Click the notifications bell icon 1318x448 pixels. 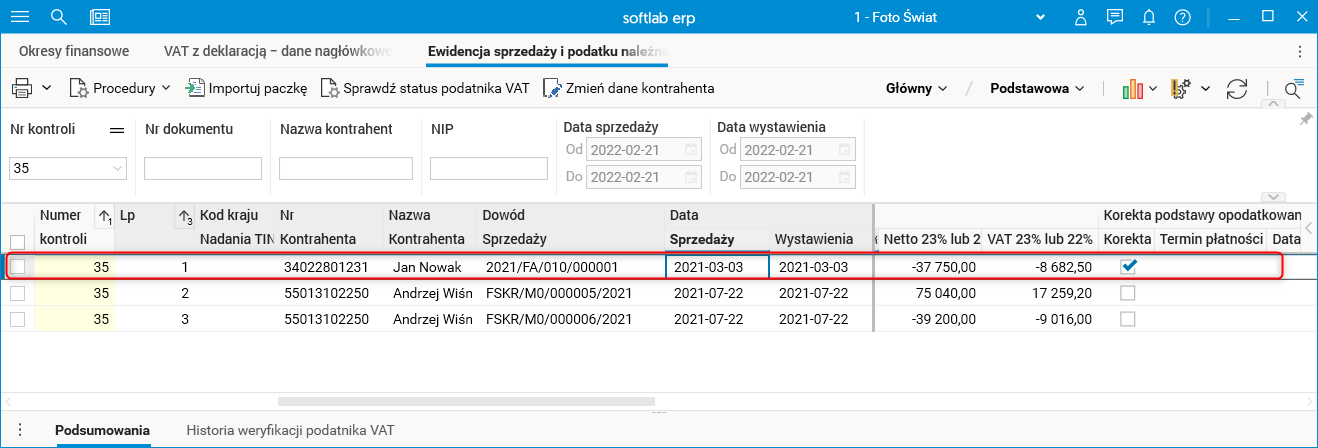pyautogui.click(x=1149, y=17)
